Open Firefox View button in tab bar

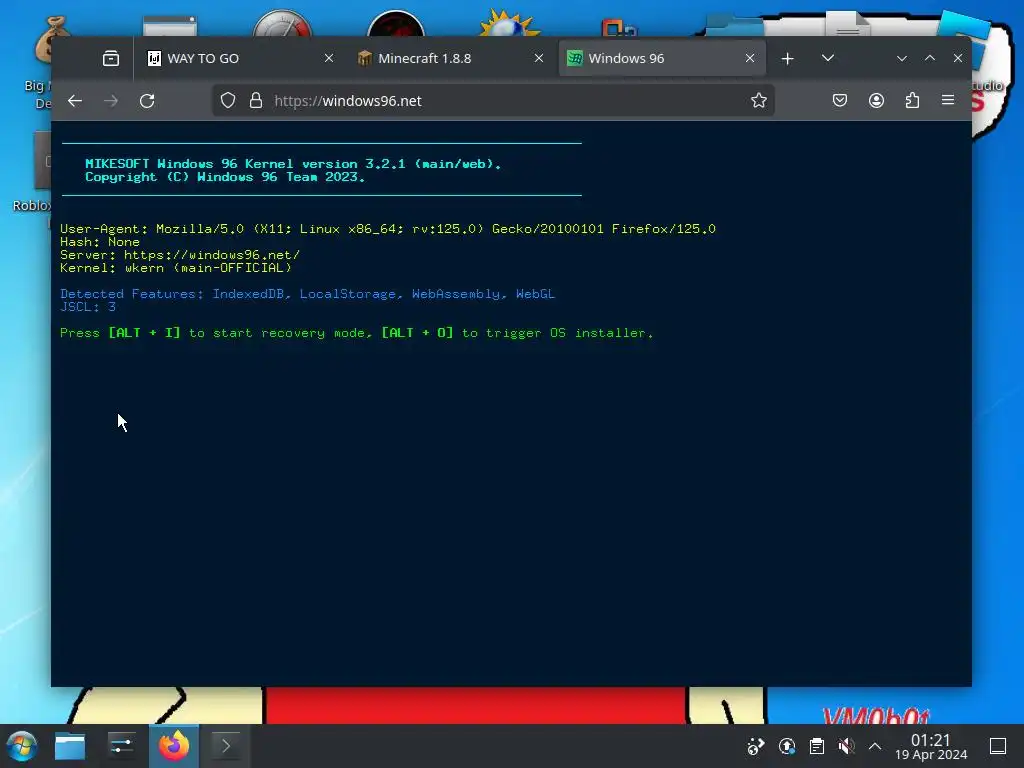[111, 59]
